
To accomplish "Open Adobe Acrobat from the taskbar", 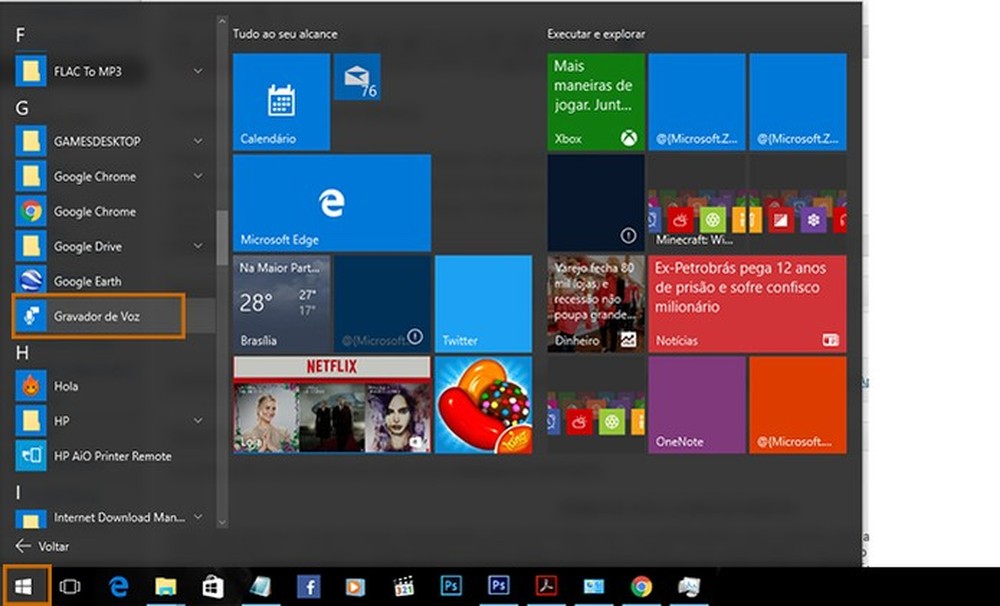I will [545, 587].
